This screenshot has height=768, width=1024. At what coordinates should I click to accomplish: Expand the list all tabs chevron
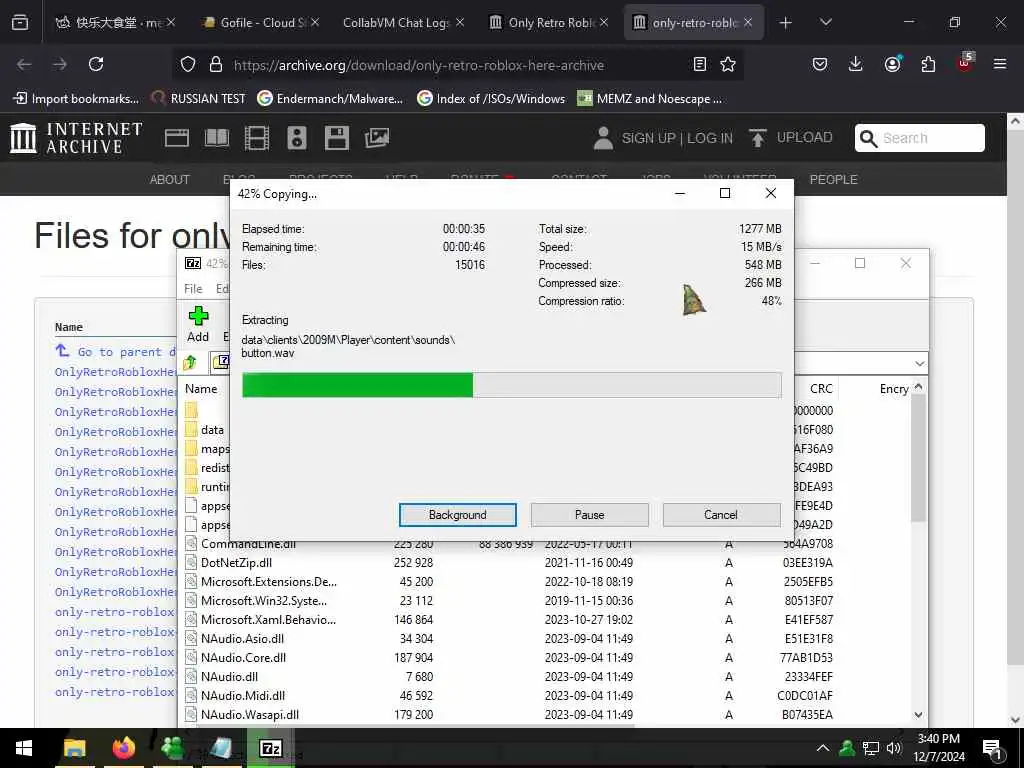pyautogui.click(x=825, y=22)
